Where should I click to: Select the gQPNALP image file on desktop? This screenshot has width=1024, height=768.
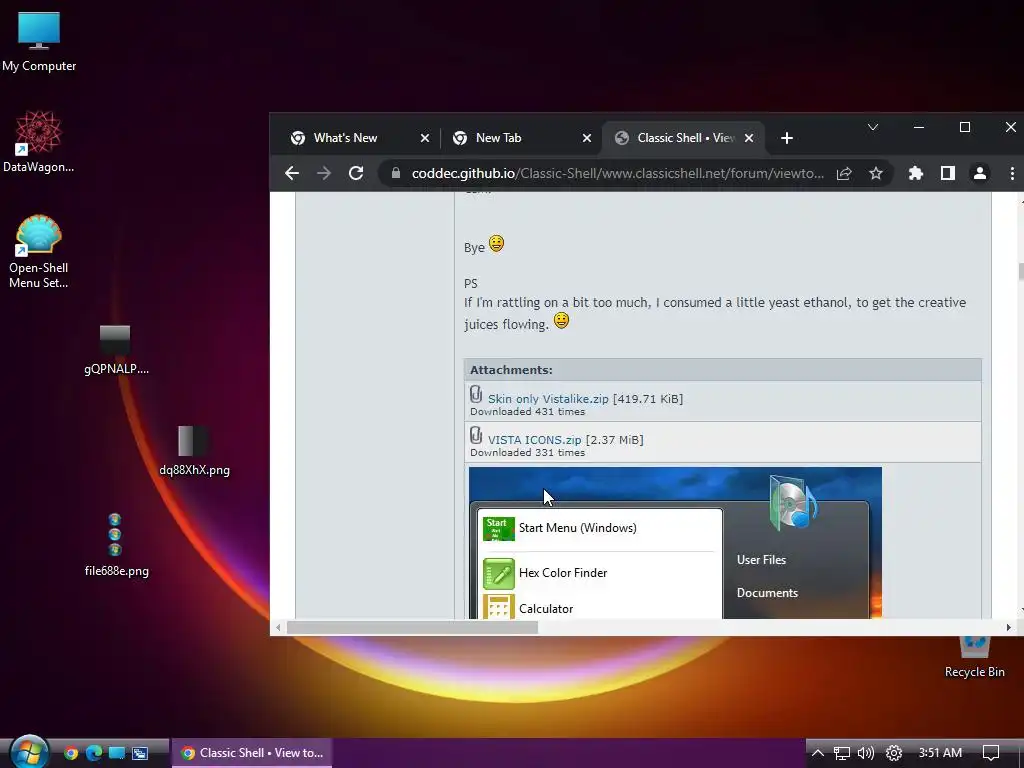[x=116, y=350]
